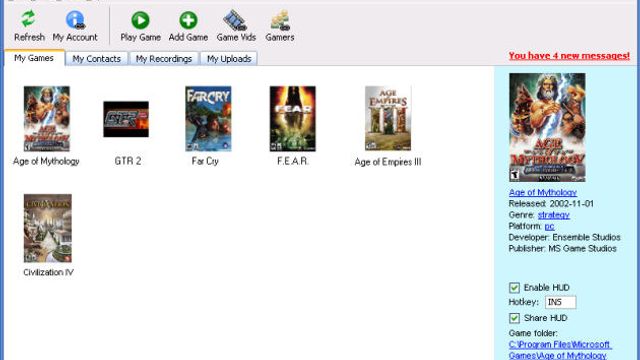
Task: Open the 4 new messages link
Action: pos(569,56)
